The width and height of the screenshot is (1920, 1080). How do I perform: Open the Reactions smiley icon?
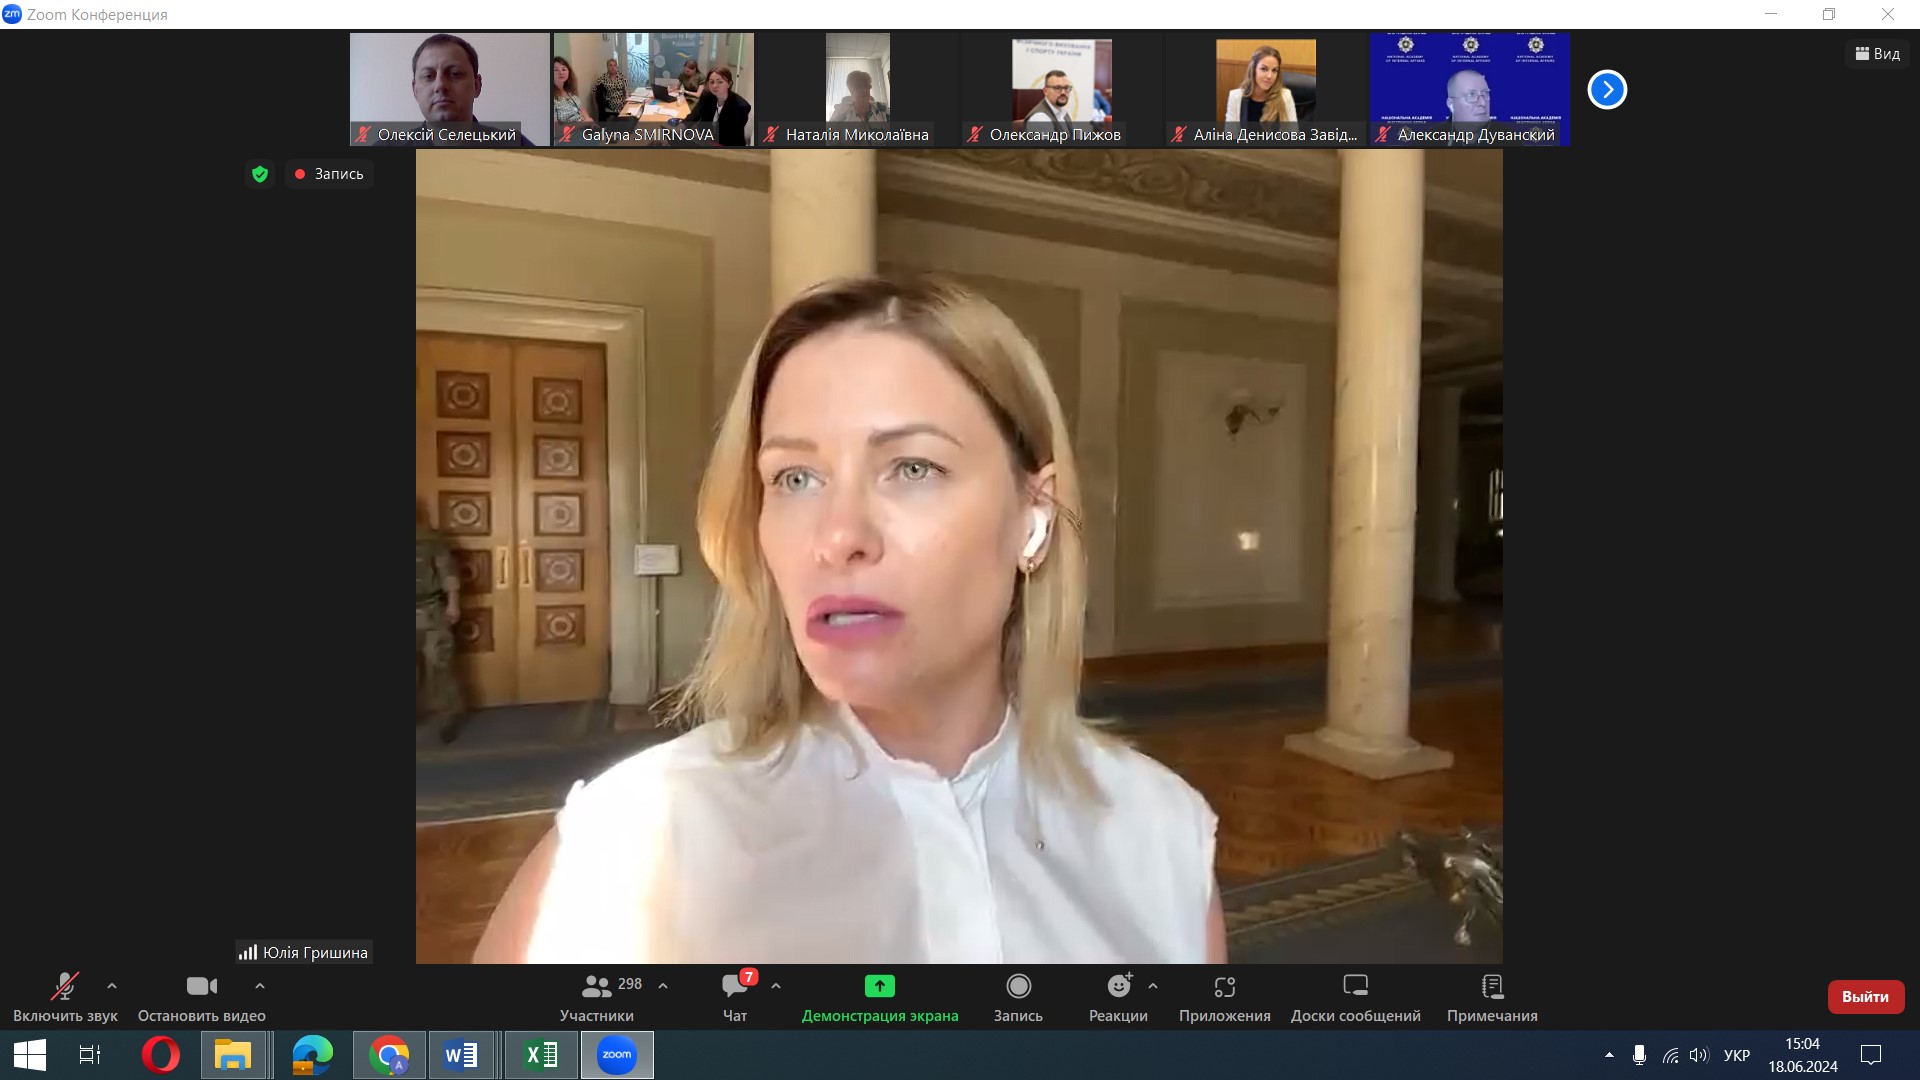1118,987
